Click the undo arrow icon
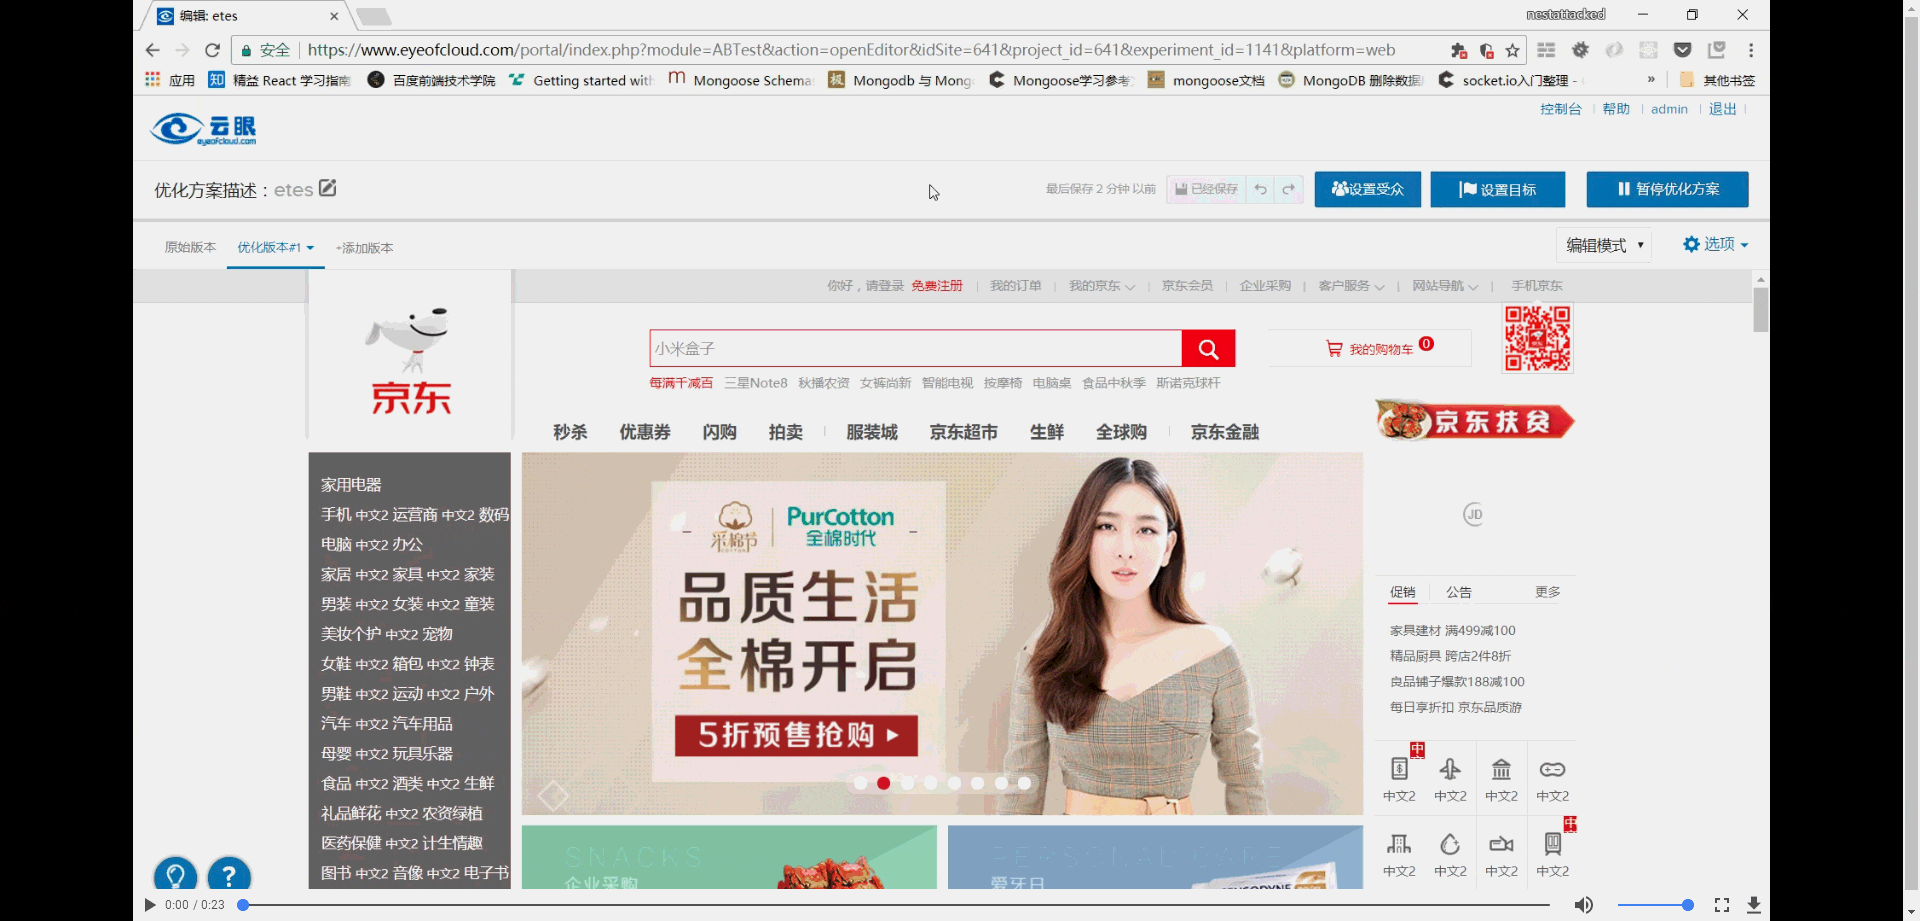The width and height of the screenshot is (1920, 921). click(1260, 189)
